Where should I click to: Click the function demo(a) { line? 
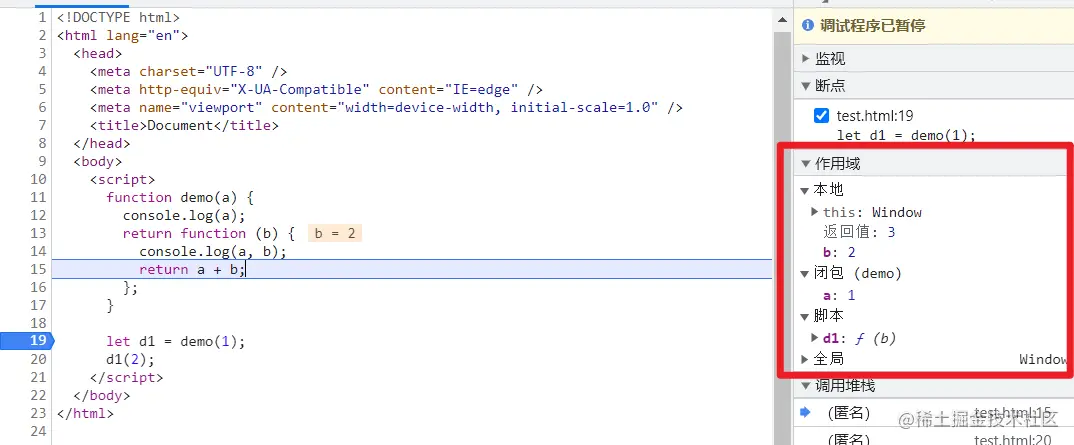coord(180,198)
